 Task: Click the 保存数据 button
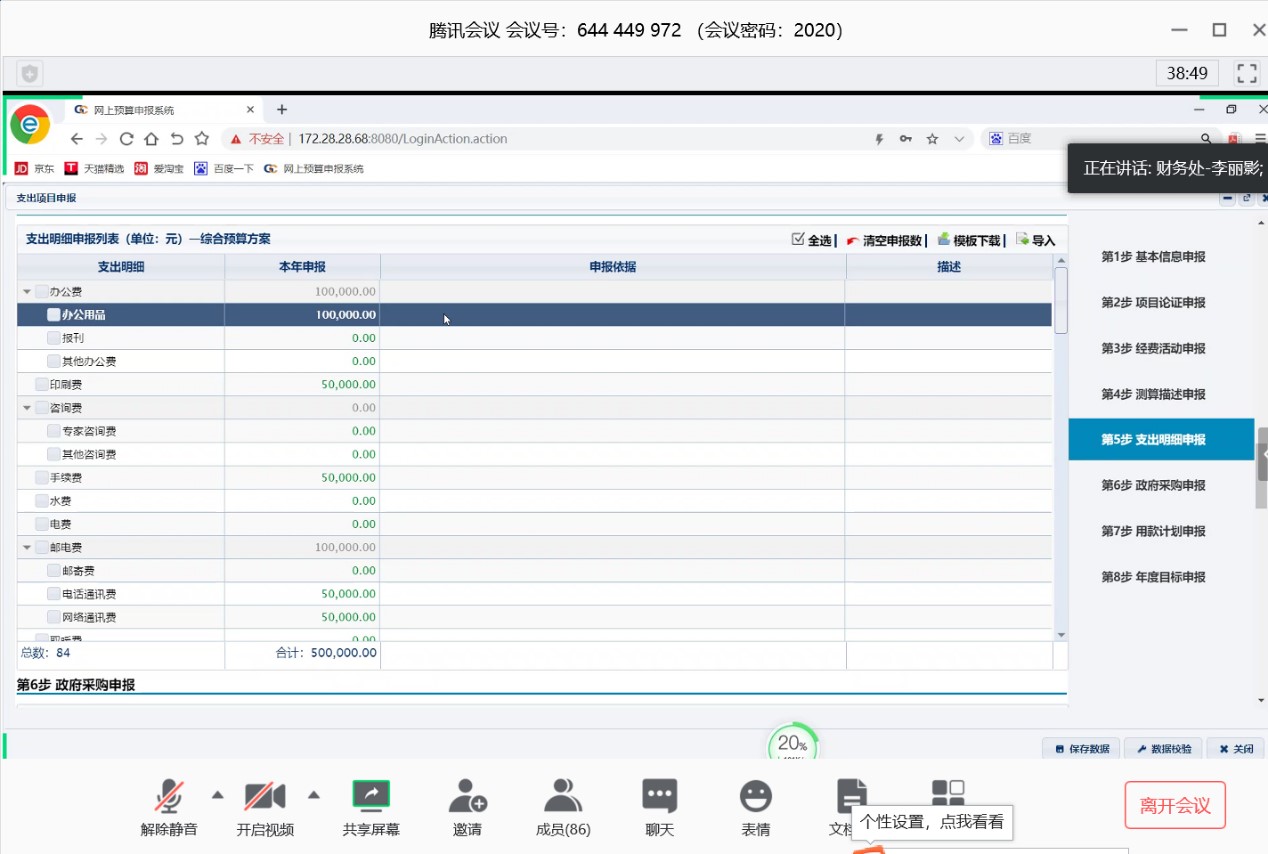[1081, 749]
